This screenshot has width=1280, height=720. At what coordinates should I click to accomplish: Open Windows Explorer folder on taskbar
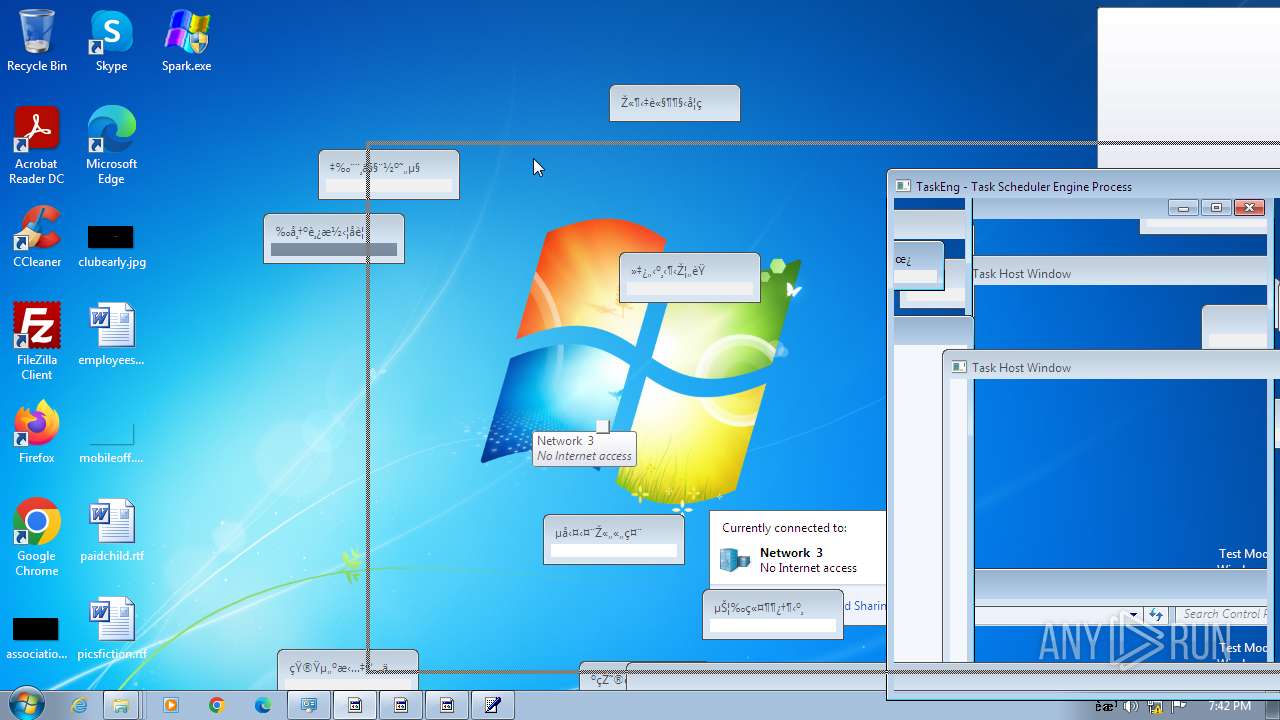(x=120, y=705)
